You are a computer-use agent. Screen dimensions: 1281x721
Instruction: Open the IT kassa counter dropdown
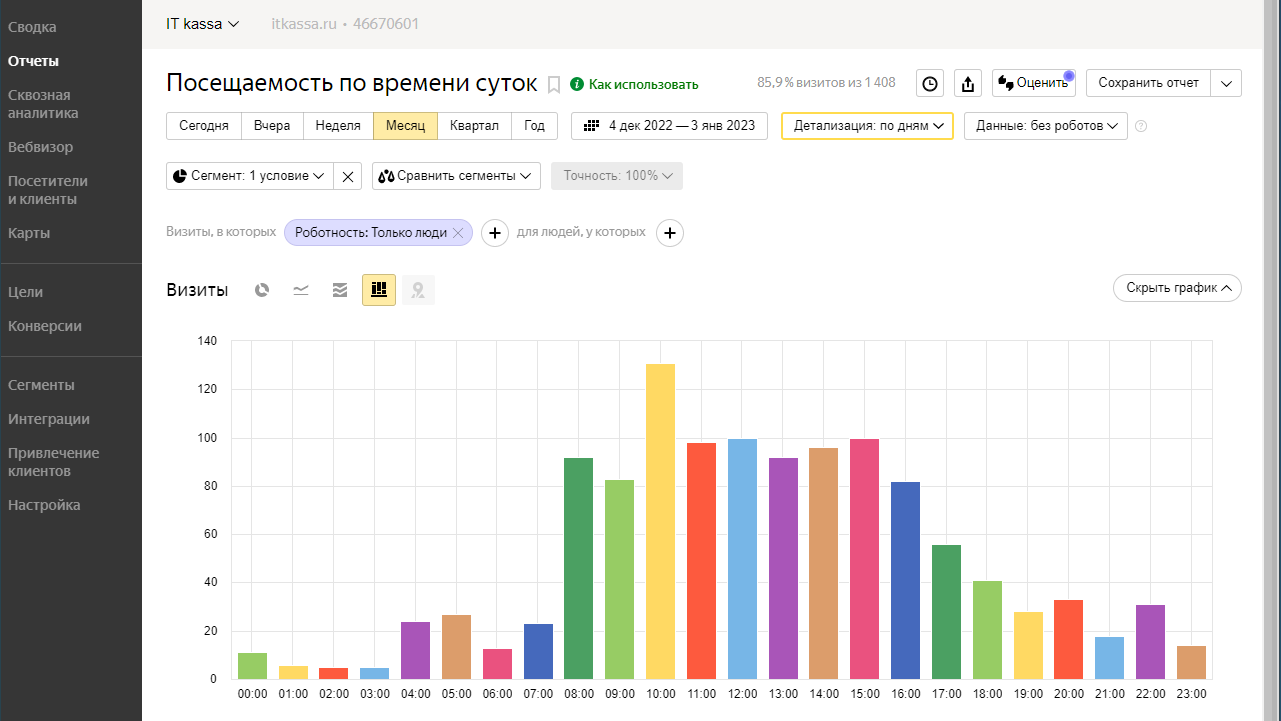pyautogui.click(x=203, y=24)
